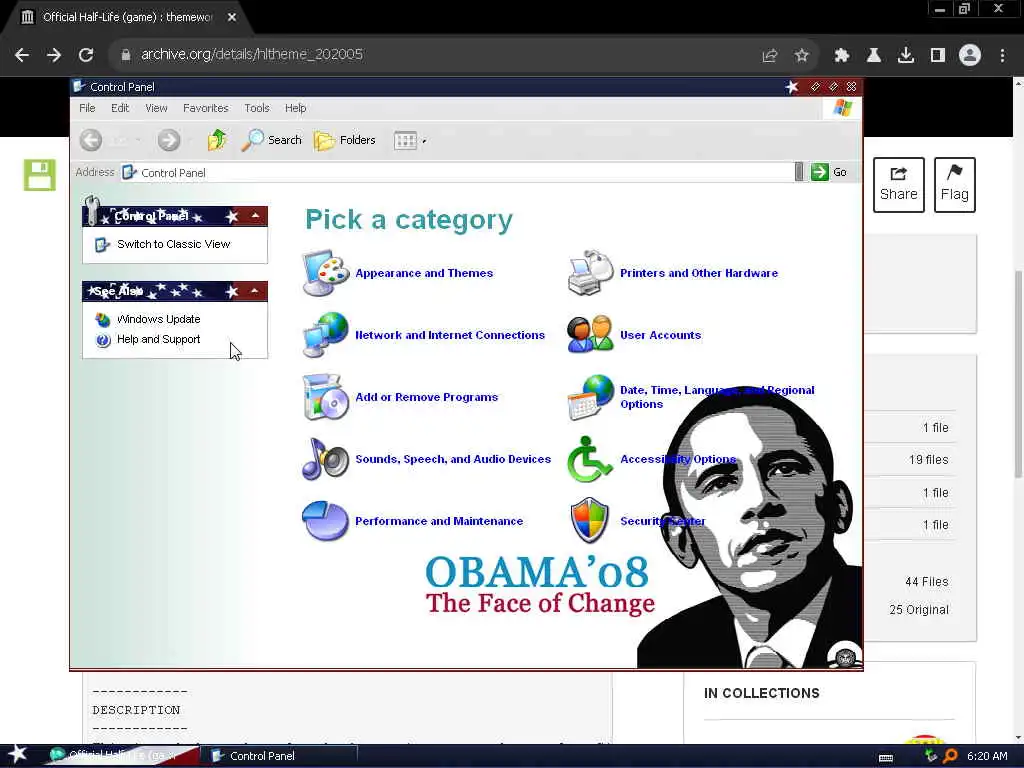Bookmark this page with the star icon
Viewport: 1024px width, 768px height.
801,56
